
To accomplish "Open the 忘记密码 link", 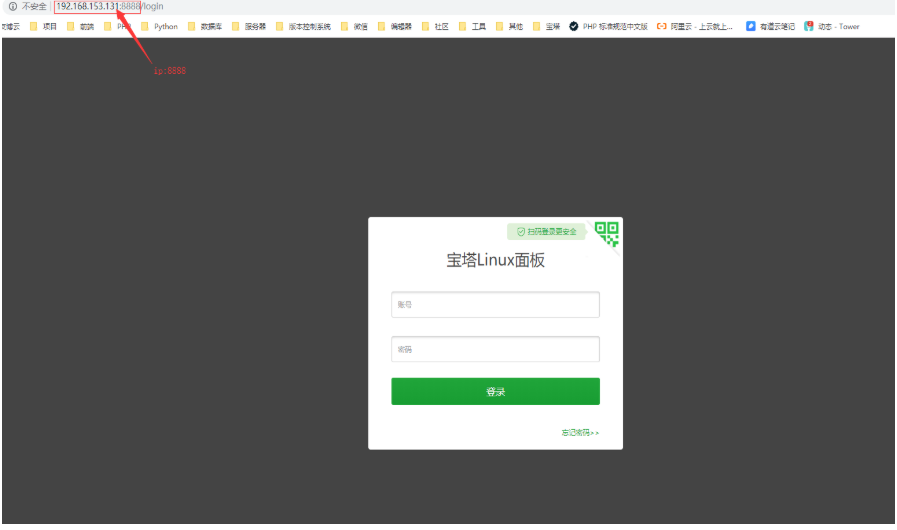I will click(580, 433).
